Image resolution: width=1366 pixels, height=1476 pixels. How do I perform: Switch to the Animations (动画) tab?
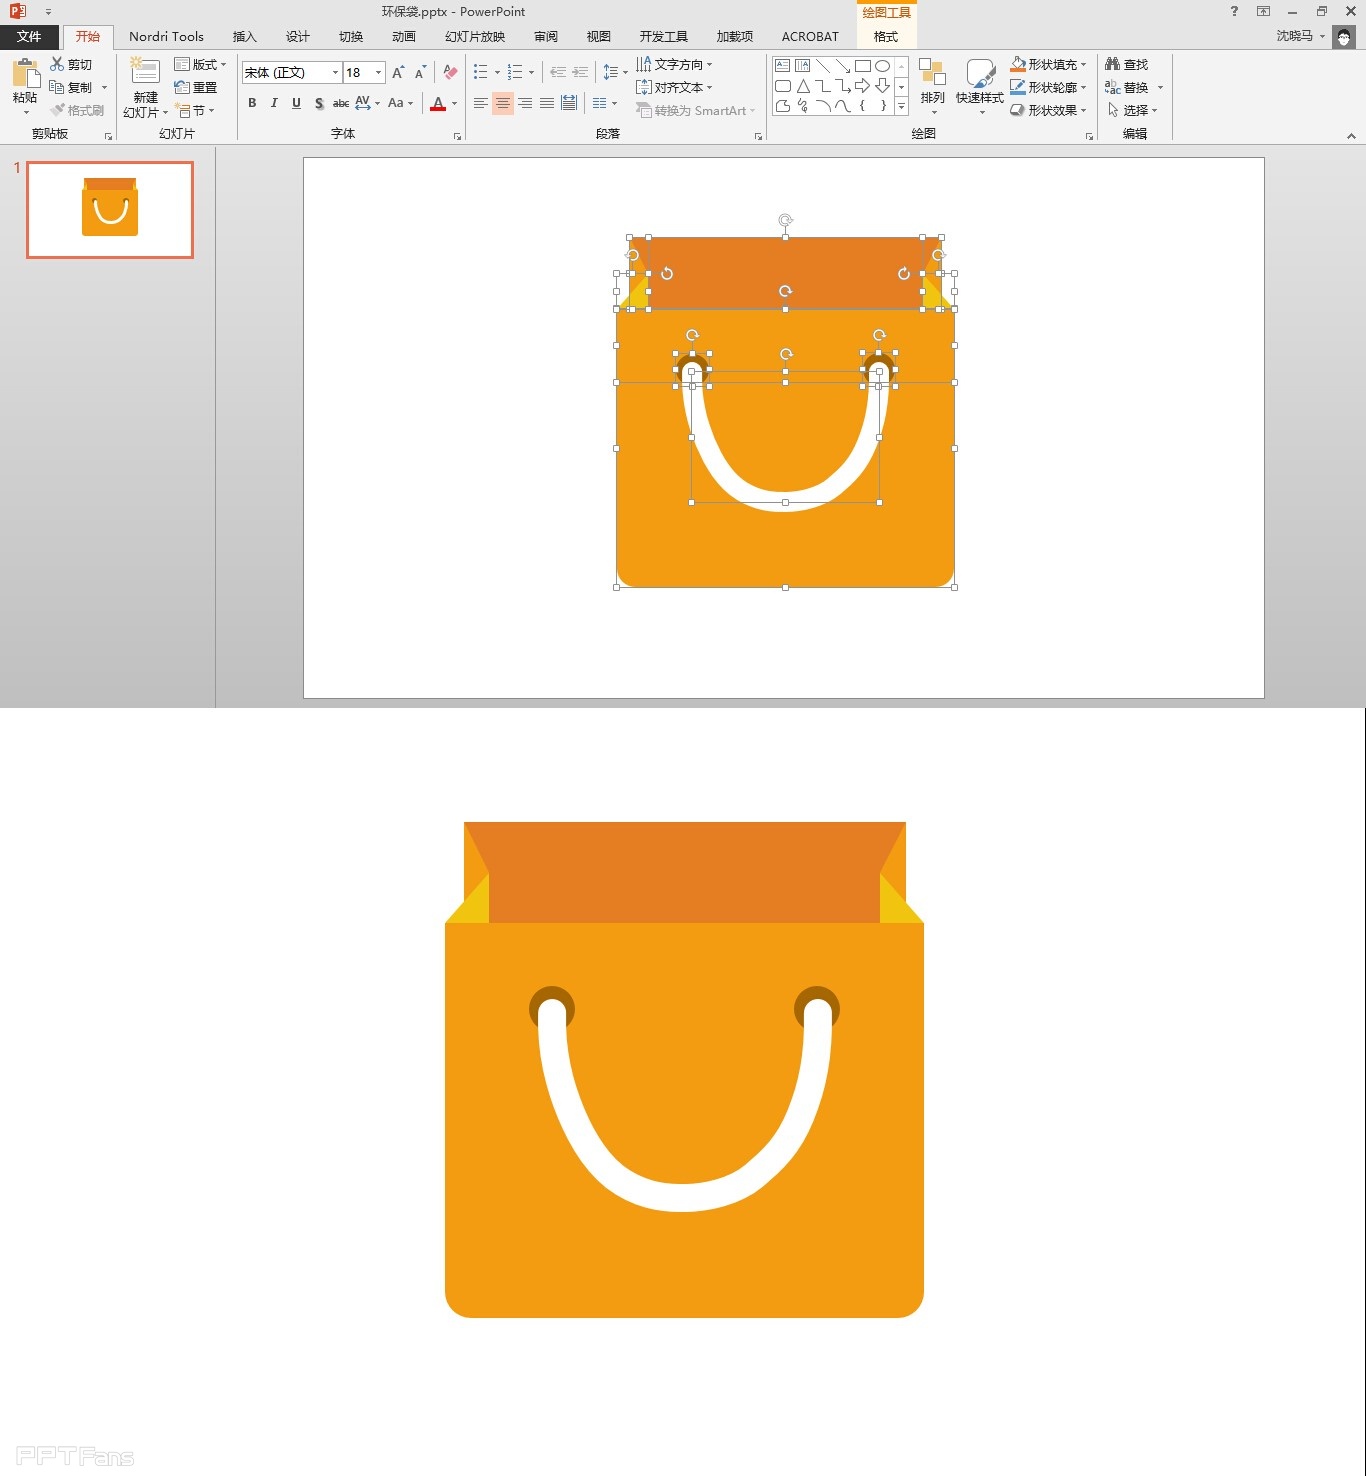pyautogui.click(x=404, y=36)
